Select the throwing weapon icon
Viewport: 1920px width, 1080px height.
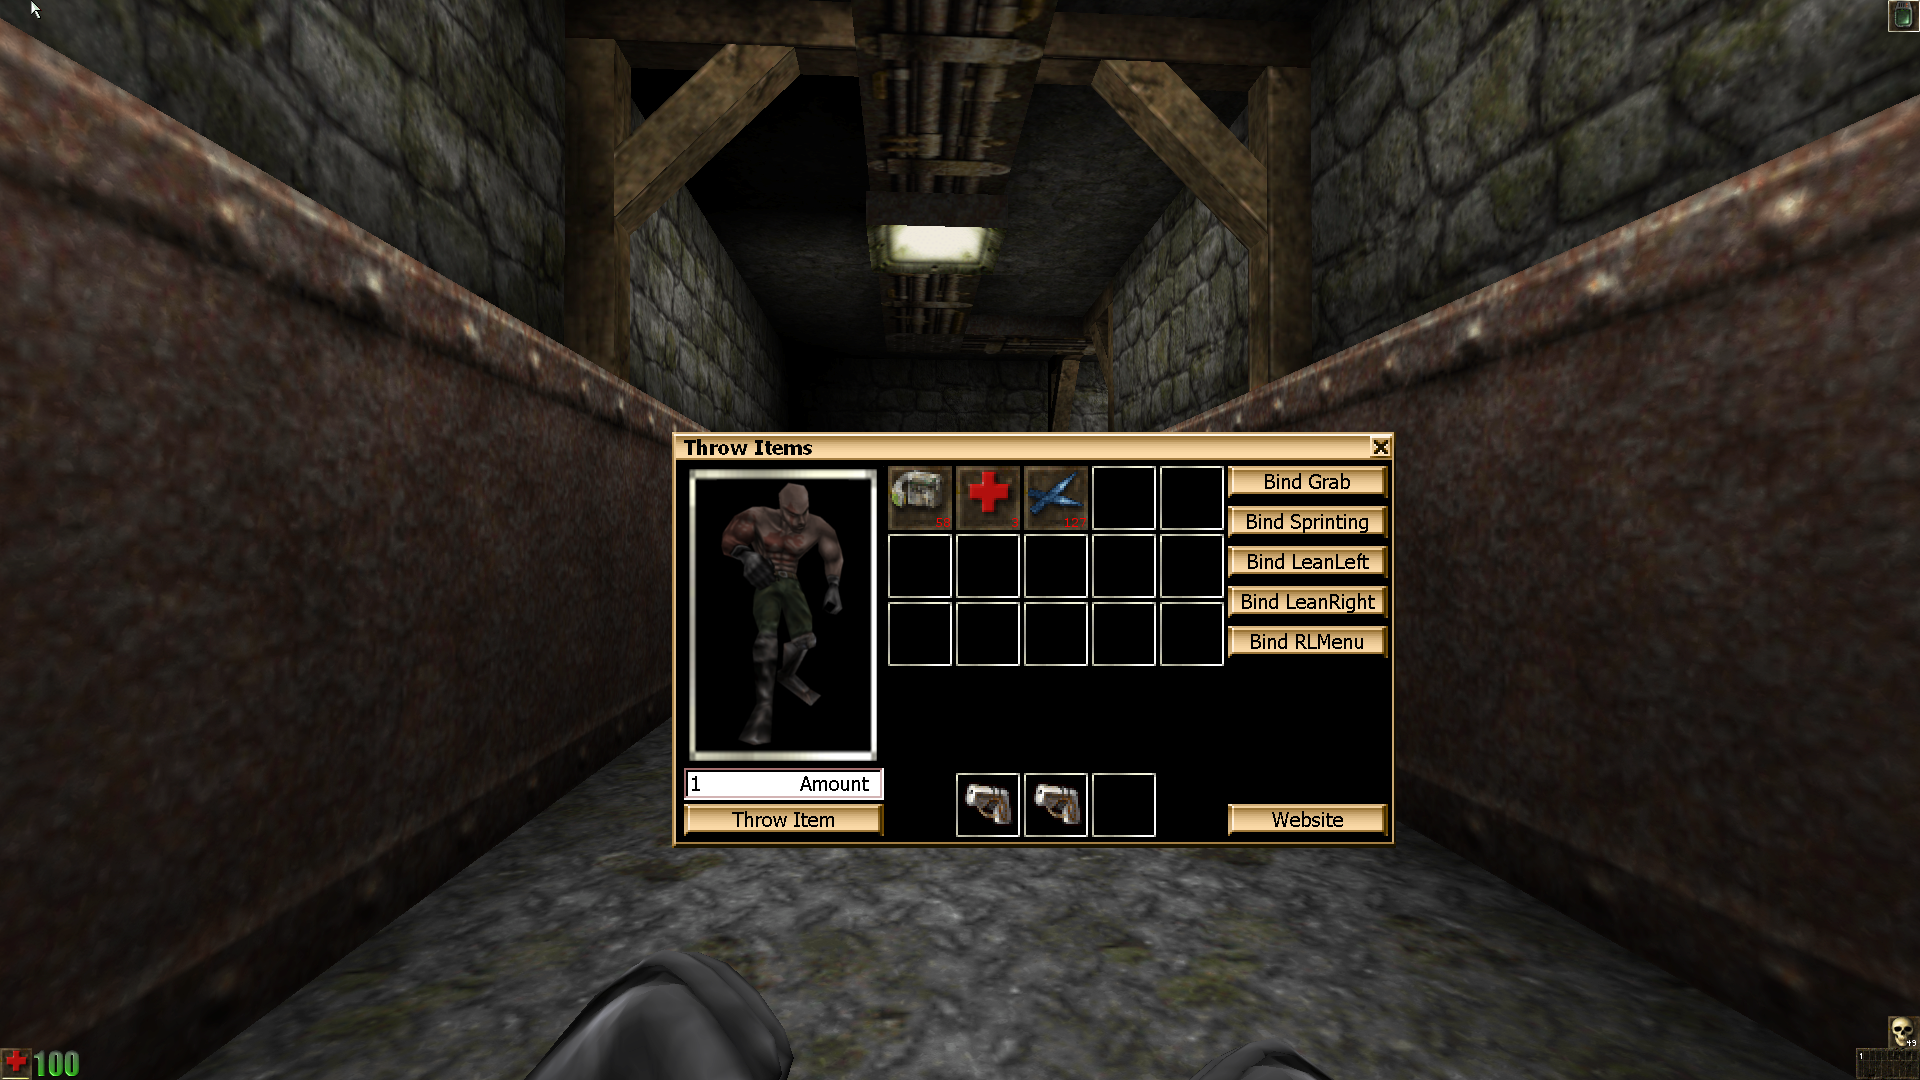tap(1054, 497)
